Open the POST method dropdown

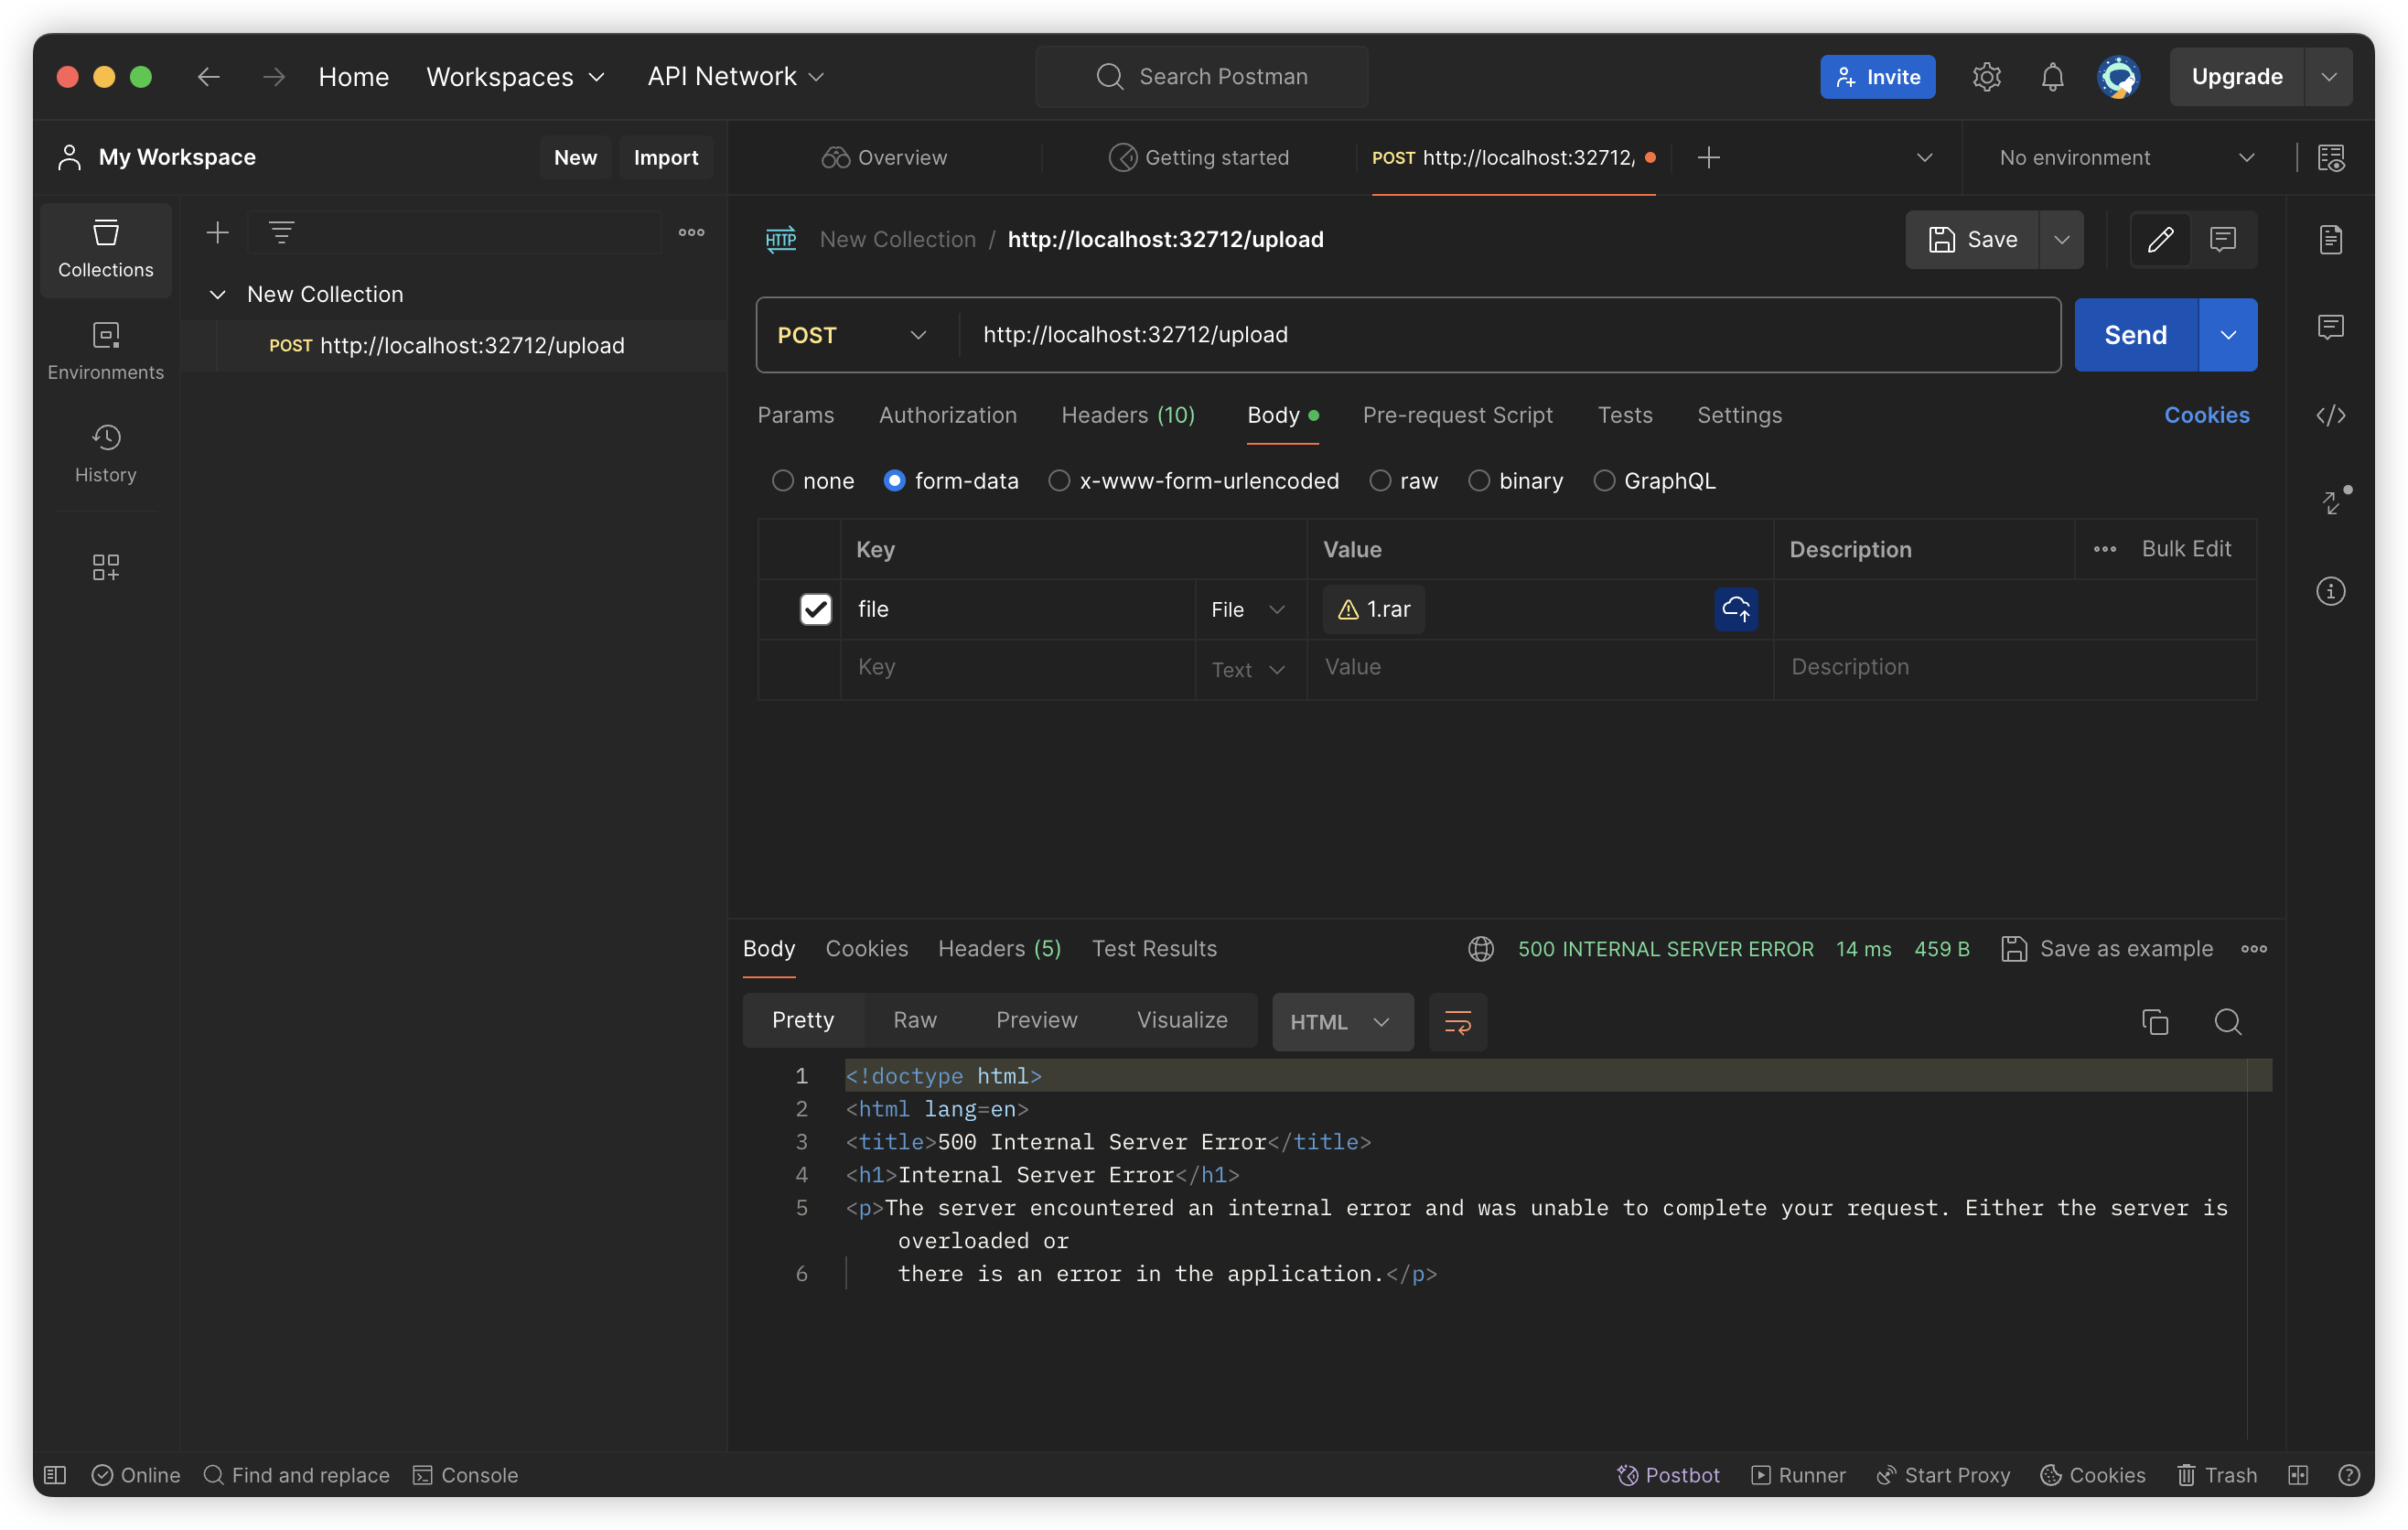853,335
